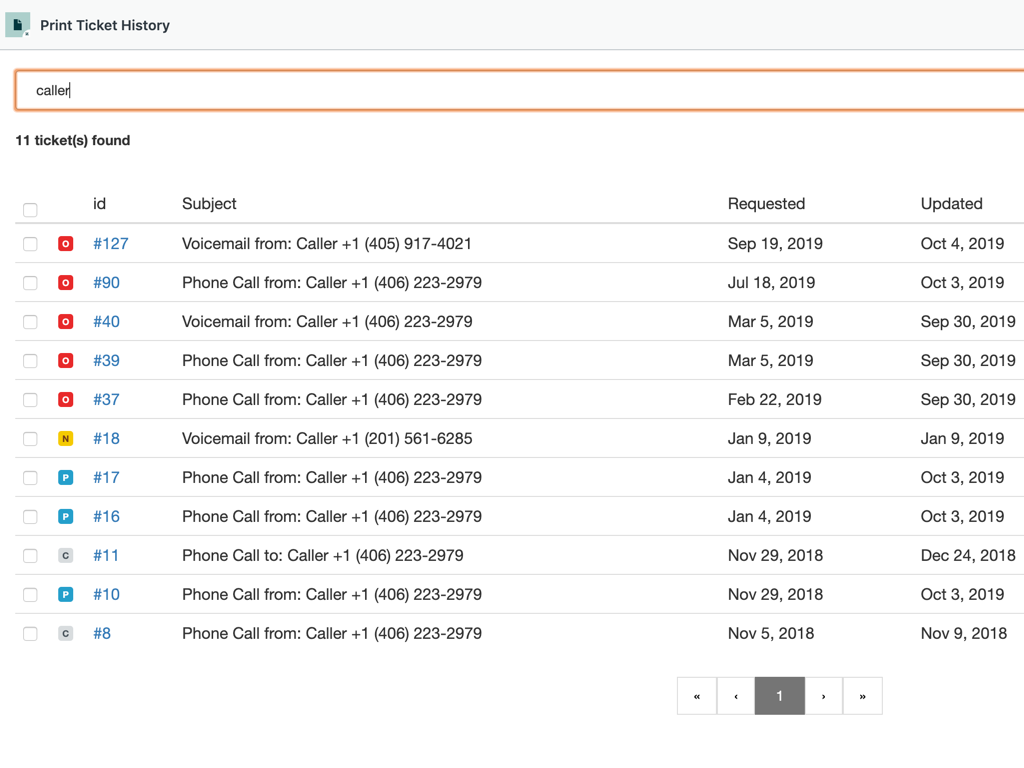
Task: Open ticket #90 via its ID link
Action: point(107,282)
